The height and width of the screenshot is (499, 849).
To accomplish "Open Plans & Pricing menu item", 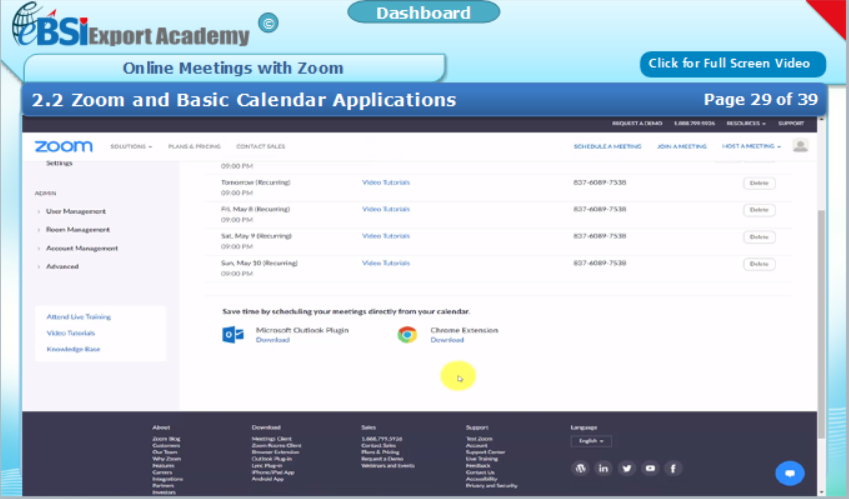I will (194, 146).
